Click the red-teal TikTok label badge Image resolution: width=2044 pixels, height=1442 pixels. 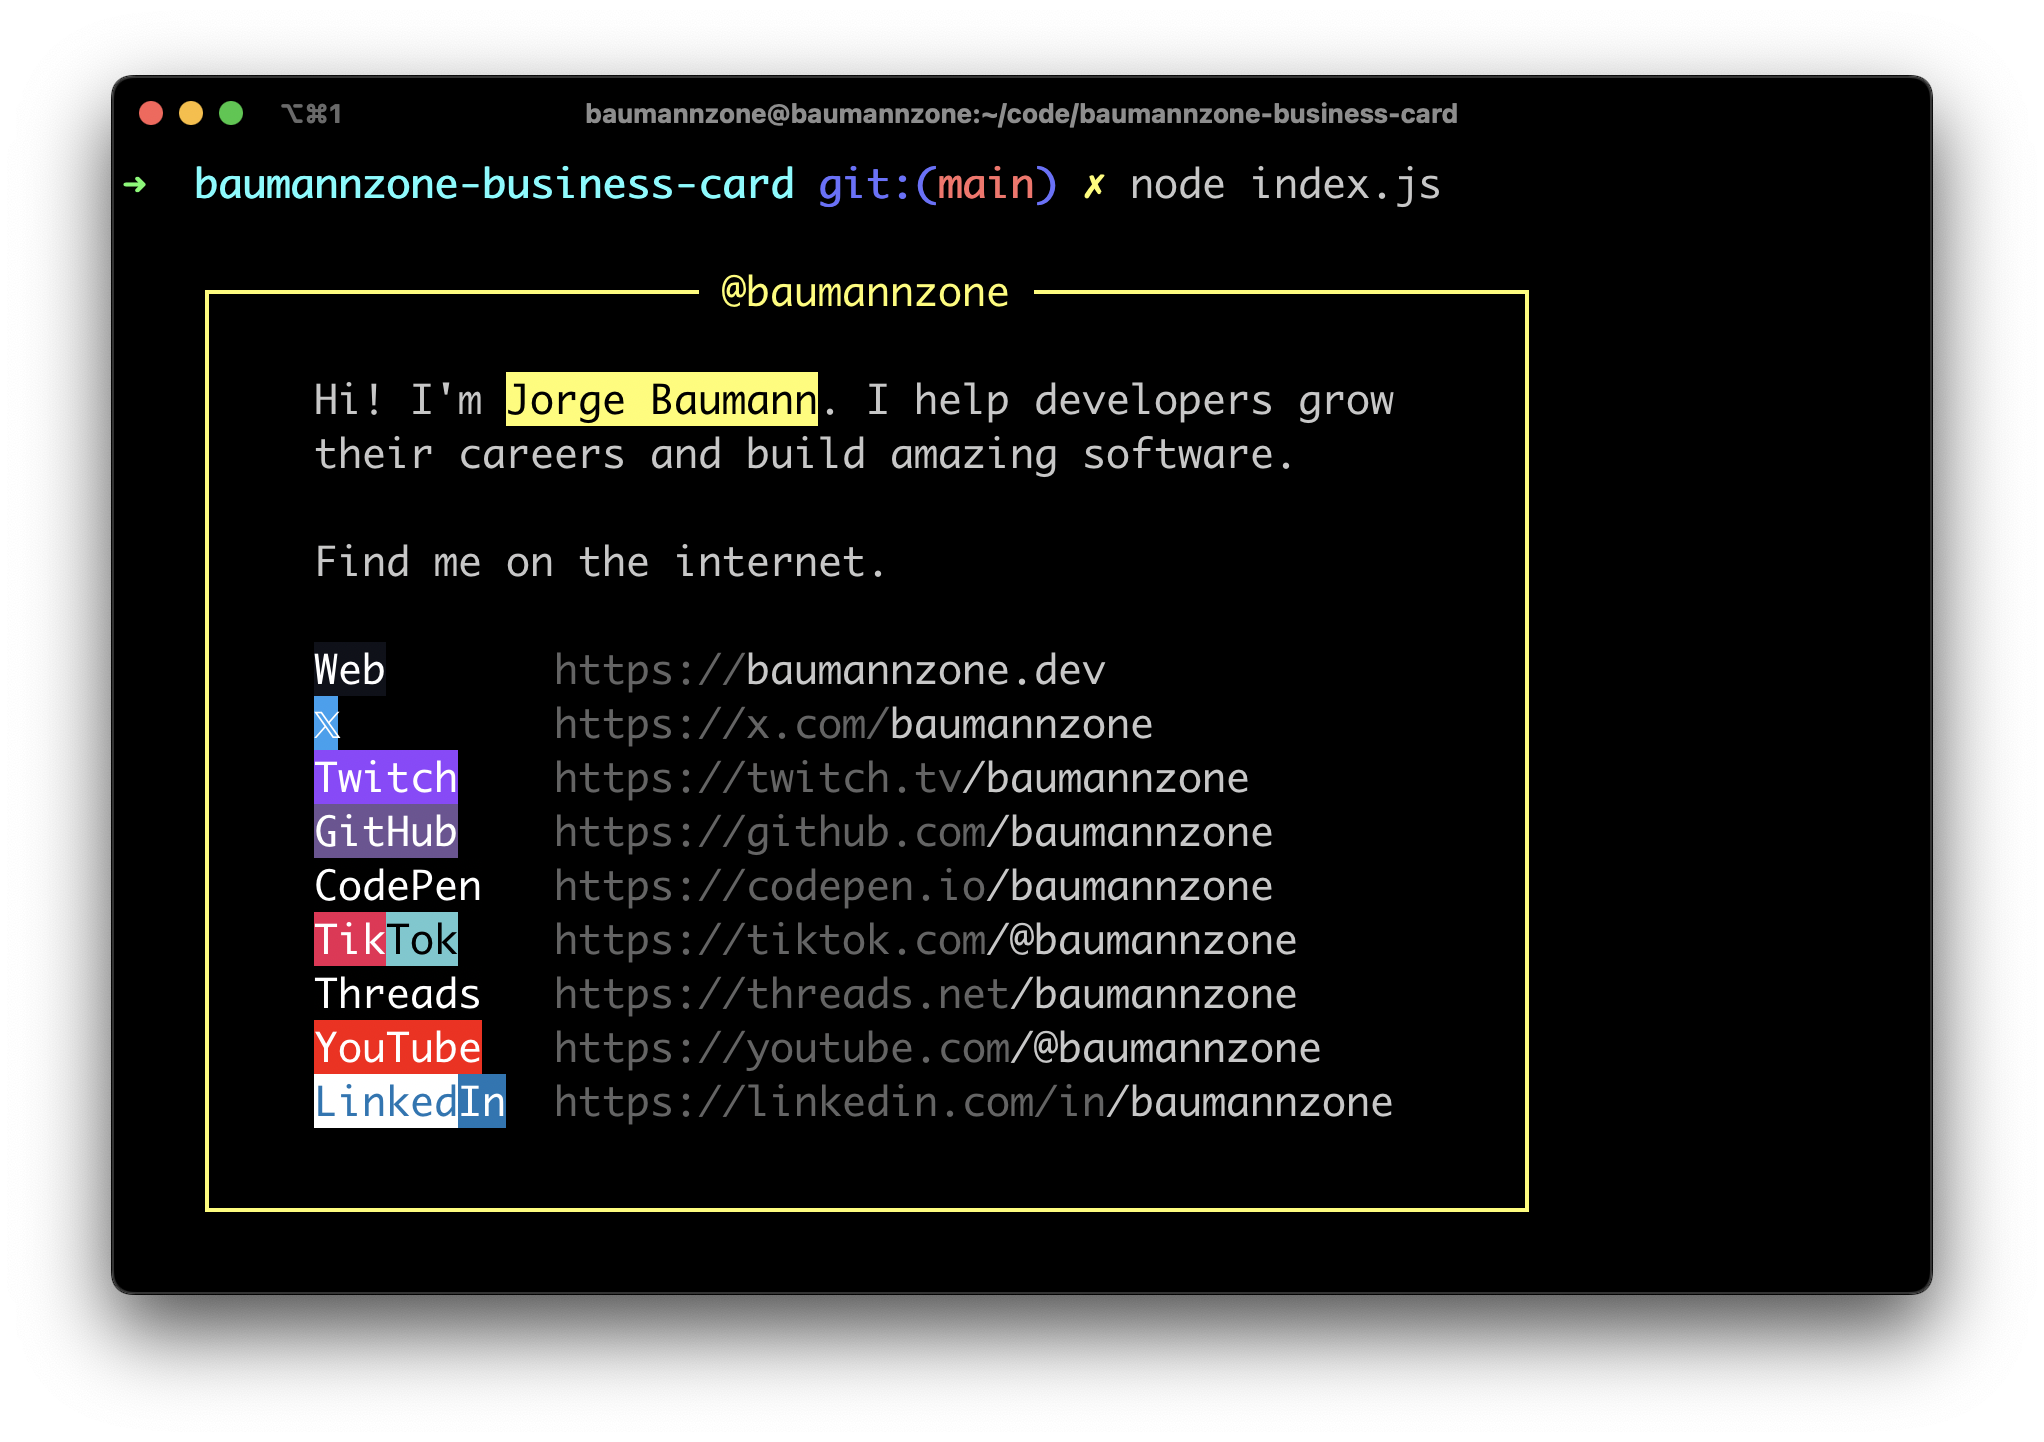click(x=385, y=940)
